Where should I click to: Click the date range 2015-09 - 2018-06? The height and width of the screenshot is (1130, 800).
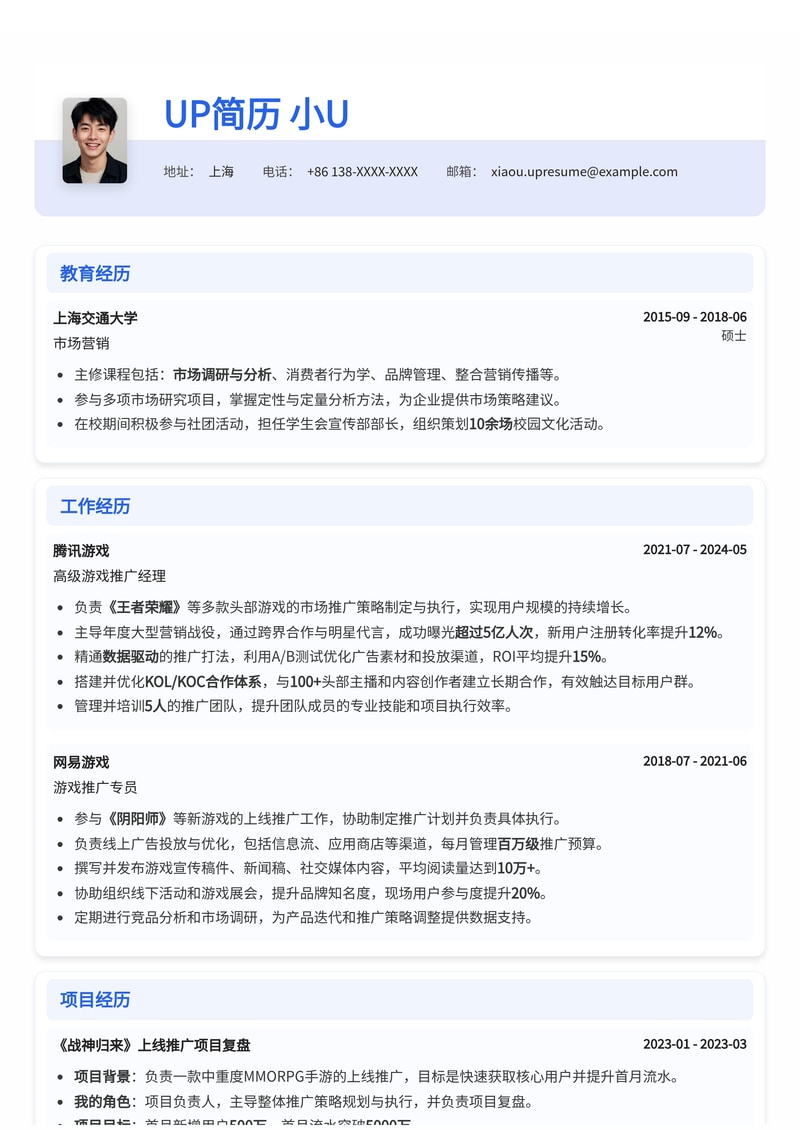click(695, 317)
